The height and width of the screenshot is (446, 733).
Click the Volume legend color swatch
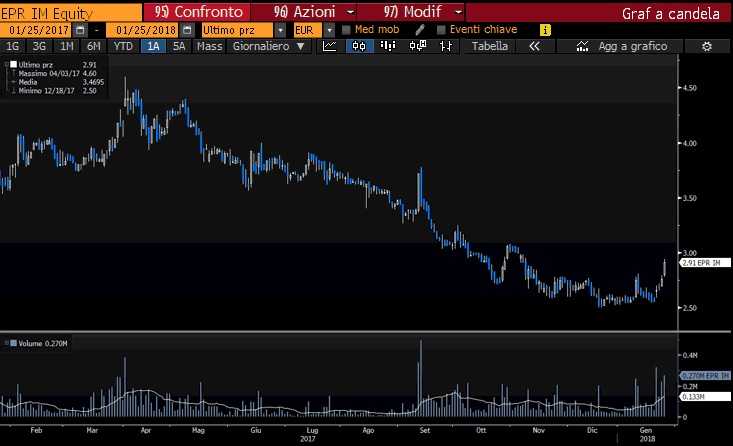[13, 343]
